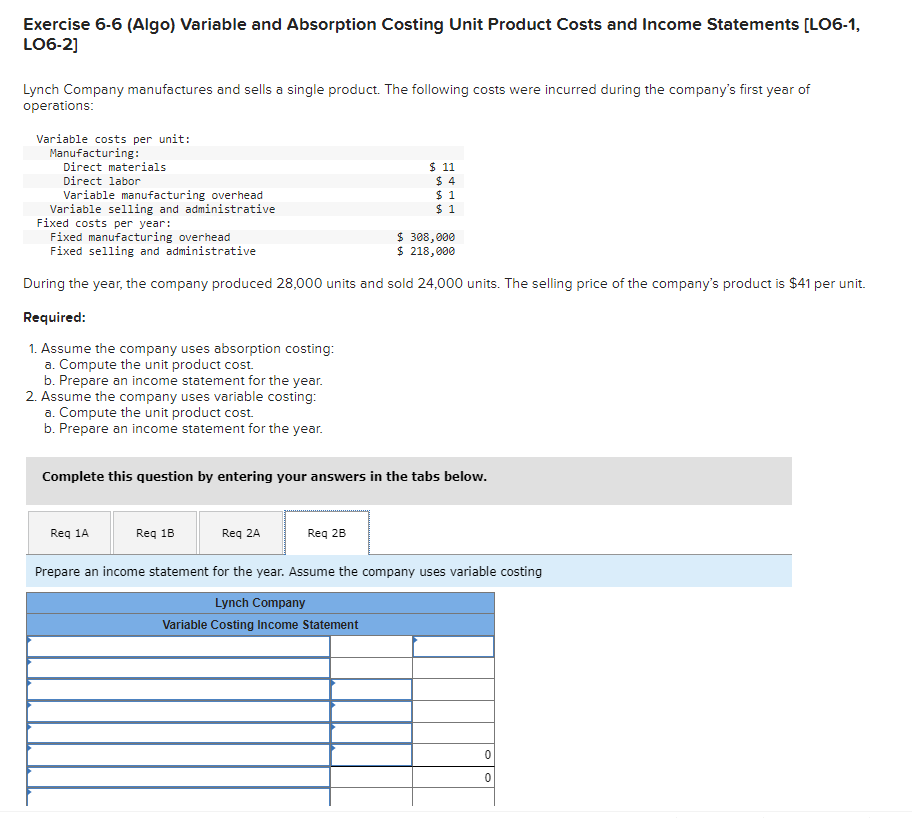The image size is (912, 818).
Task: Click the first middle-column amount input cell
Action: (370, 645)
